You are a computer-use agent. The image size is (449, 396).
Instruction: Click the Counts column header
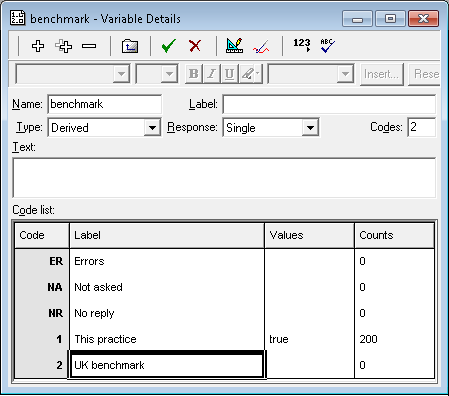(394, 235)
